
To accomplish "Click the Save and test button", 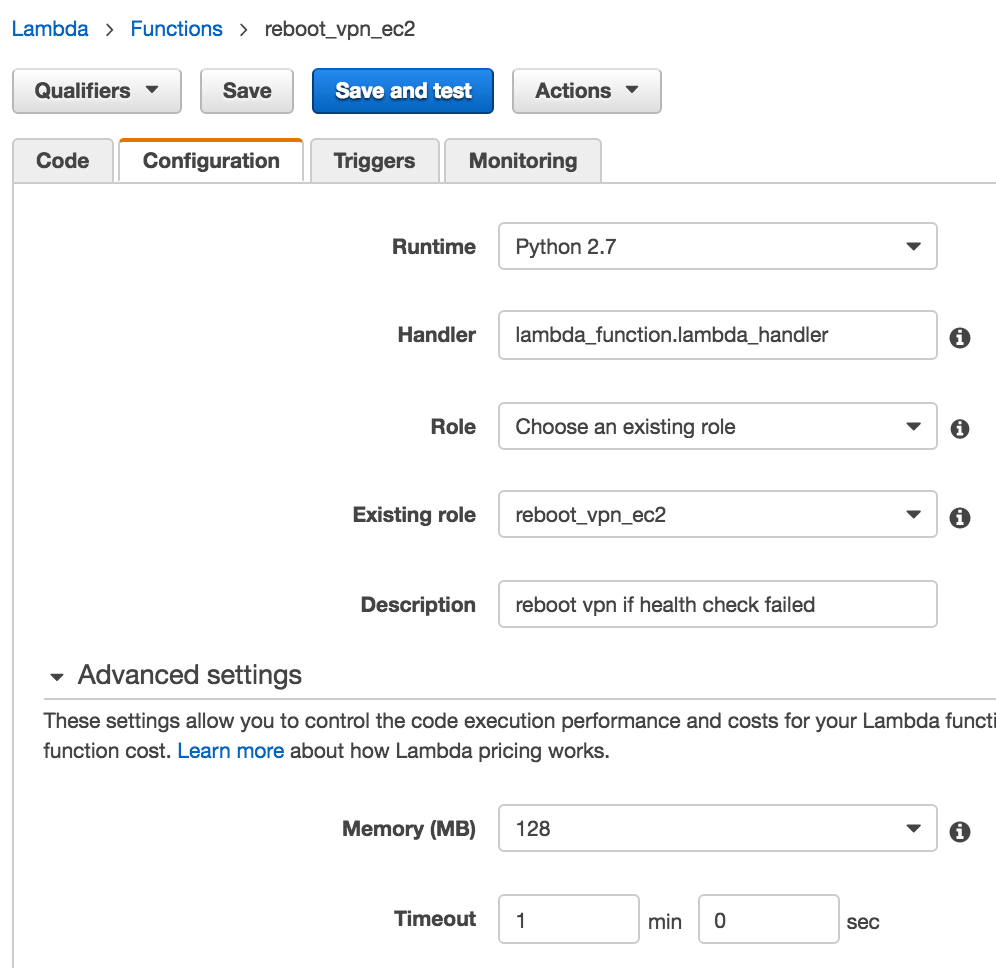I will 403,91.
